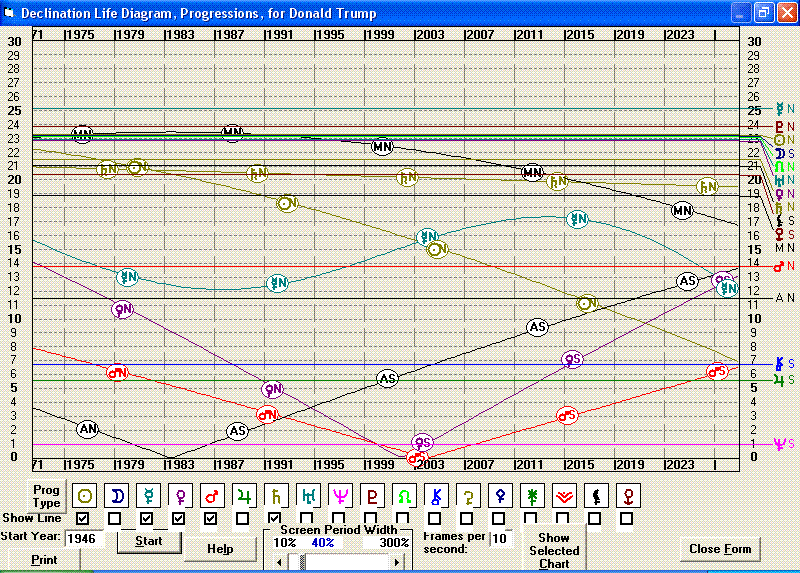Image resolution: width=800 pixels, height=573 pixels.
Task: Uncheck the Show Line checkbox under Venus
Action: pos(179,518)
